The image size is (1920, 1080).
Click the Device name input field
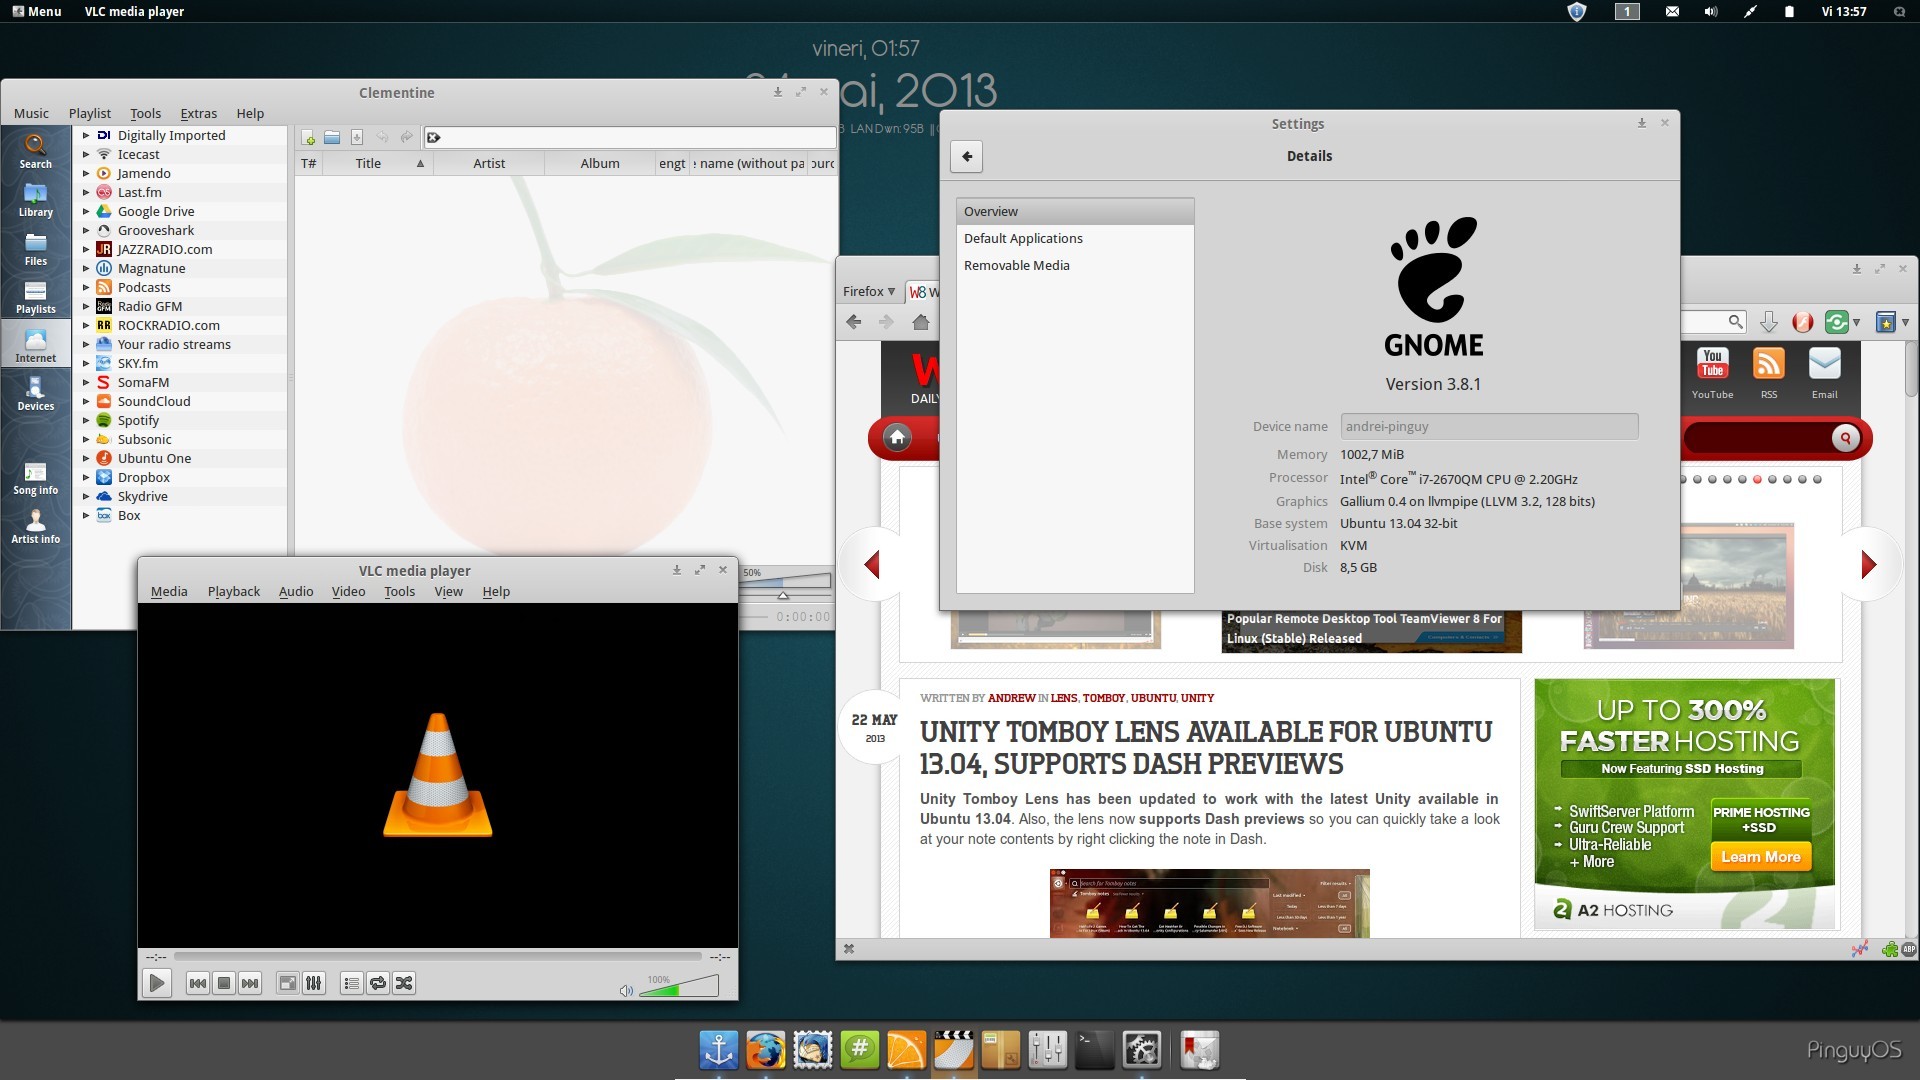[x=1489, y=426]
